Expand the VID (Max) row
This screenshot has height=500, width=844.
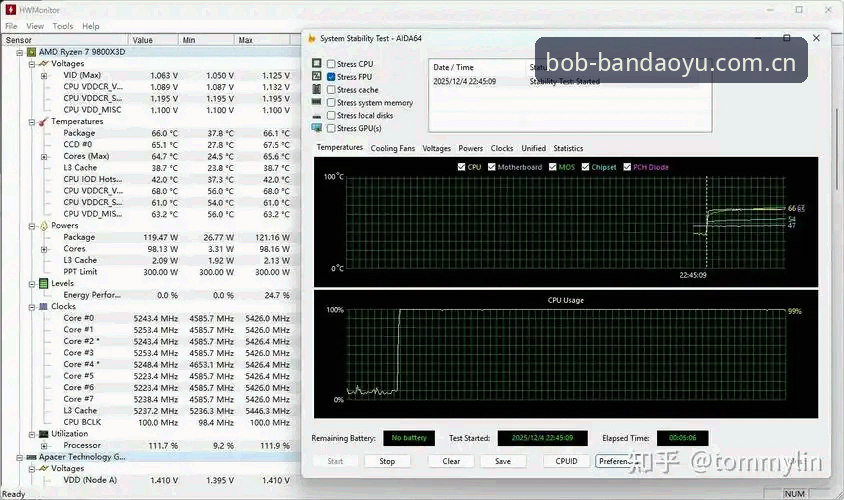tap(44, 76)
